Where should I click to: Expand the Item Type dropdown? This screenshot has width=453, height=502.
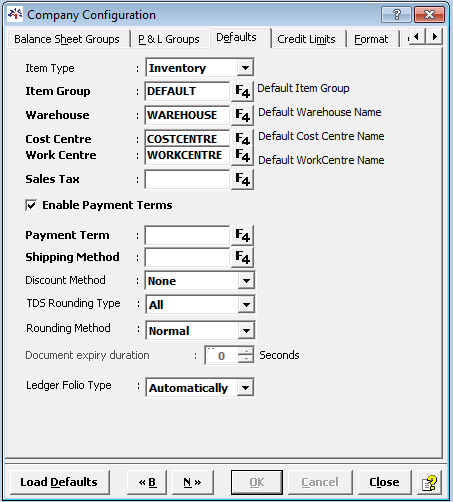click(x=245, y=68)
